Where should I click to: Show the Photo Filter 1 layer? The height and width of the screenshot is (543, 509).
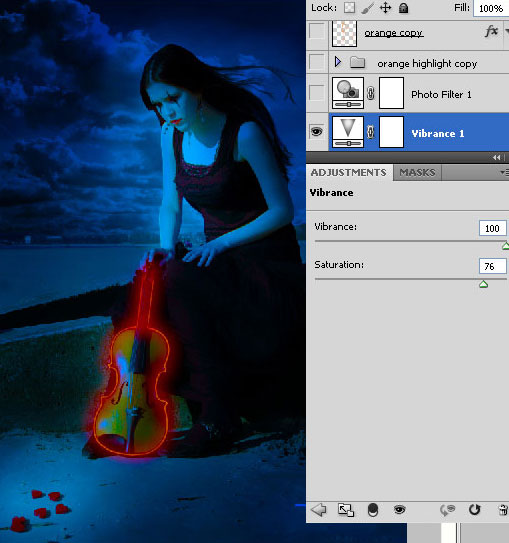pyautogui.click(x=316, y=93)
